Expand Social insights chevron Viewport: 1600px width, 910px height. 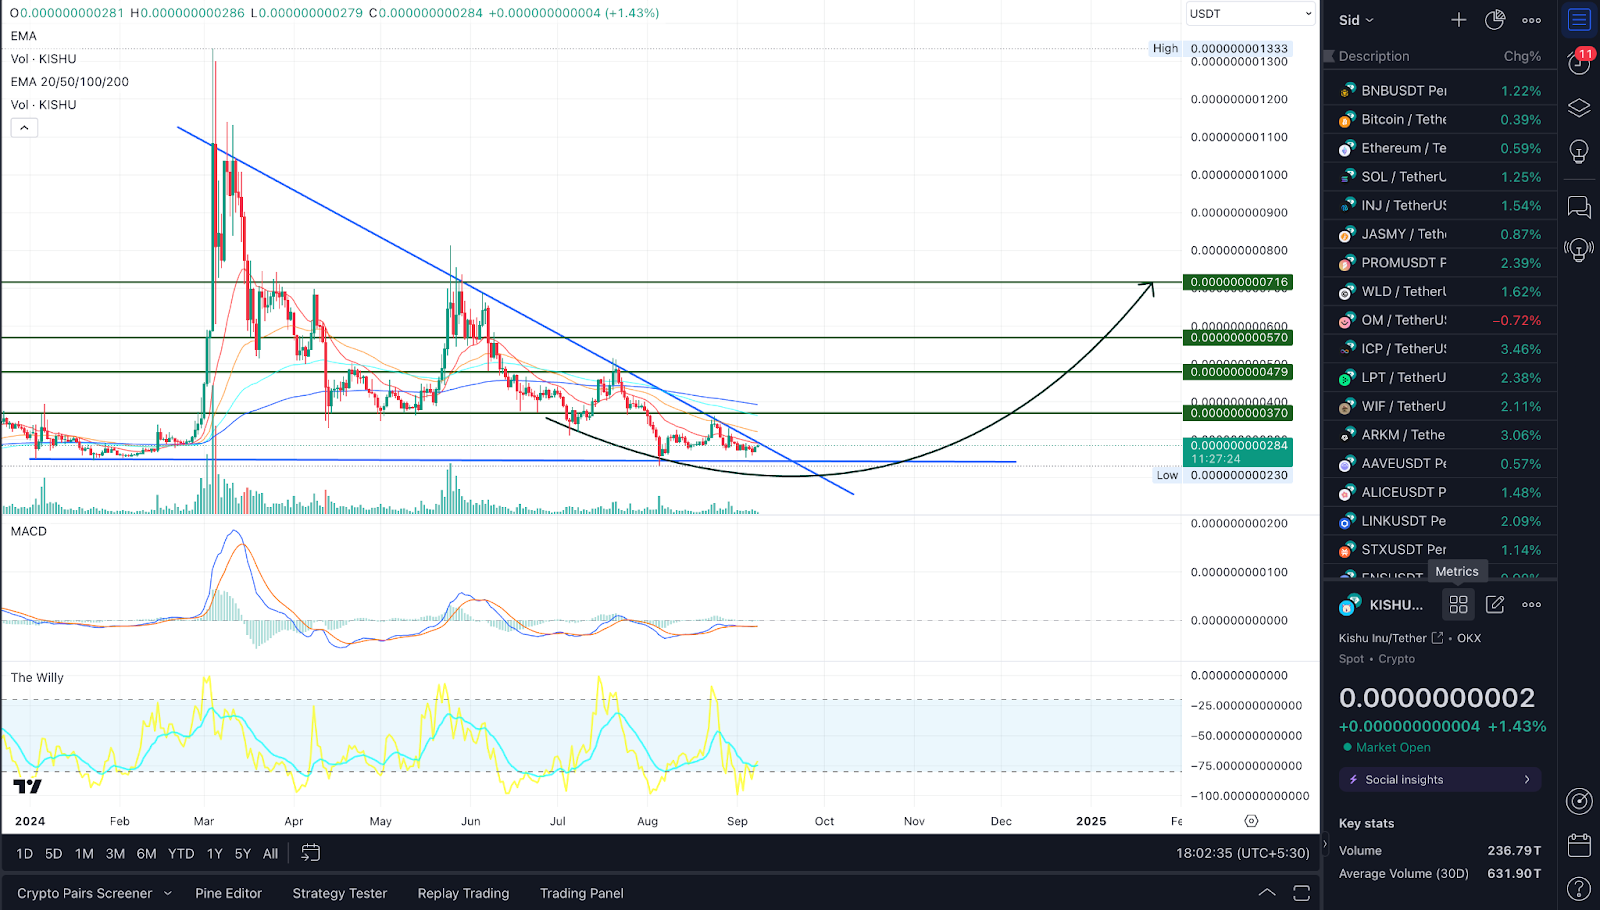point(1527,779)
